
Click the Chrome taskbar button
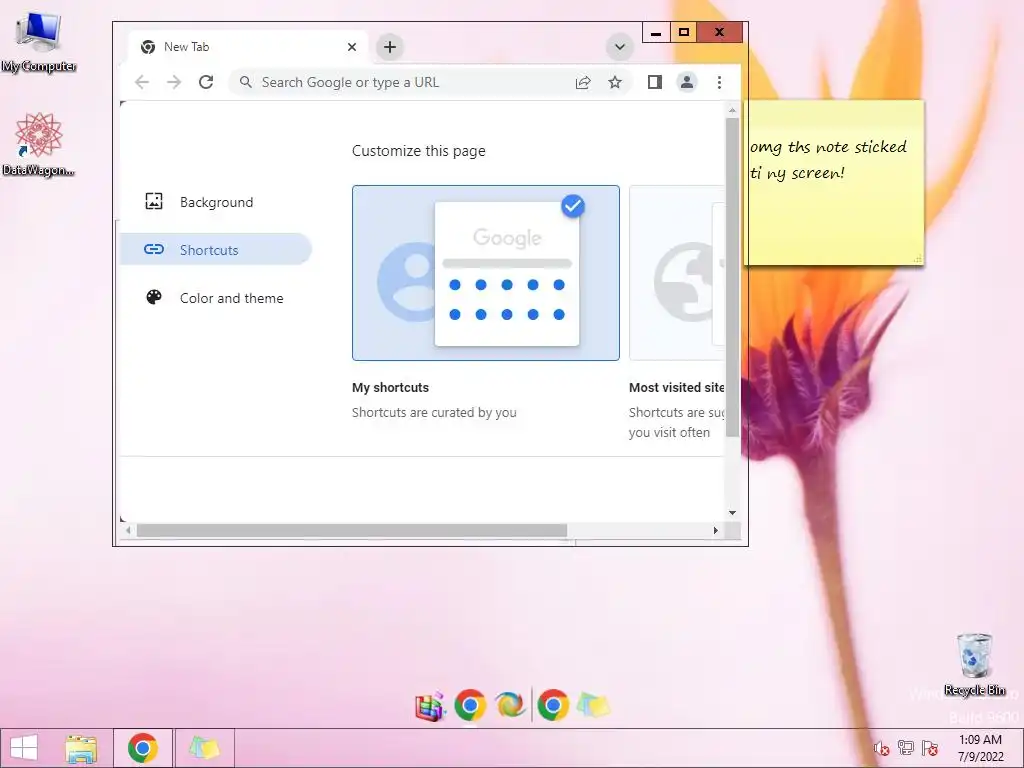tap(143, 748)
